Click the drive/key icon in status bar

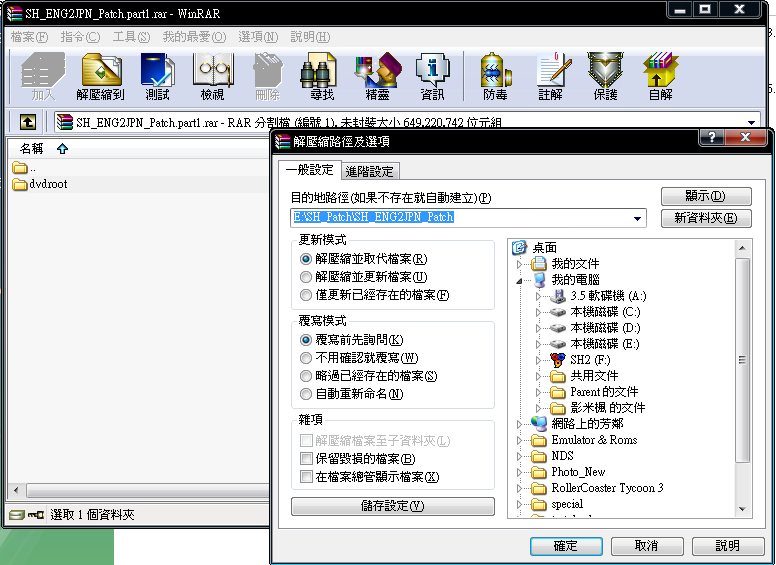(x=27, y=515)
